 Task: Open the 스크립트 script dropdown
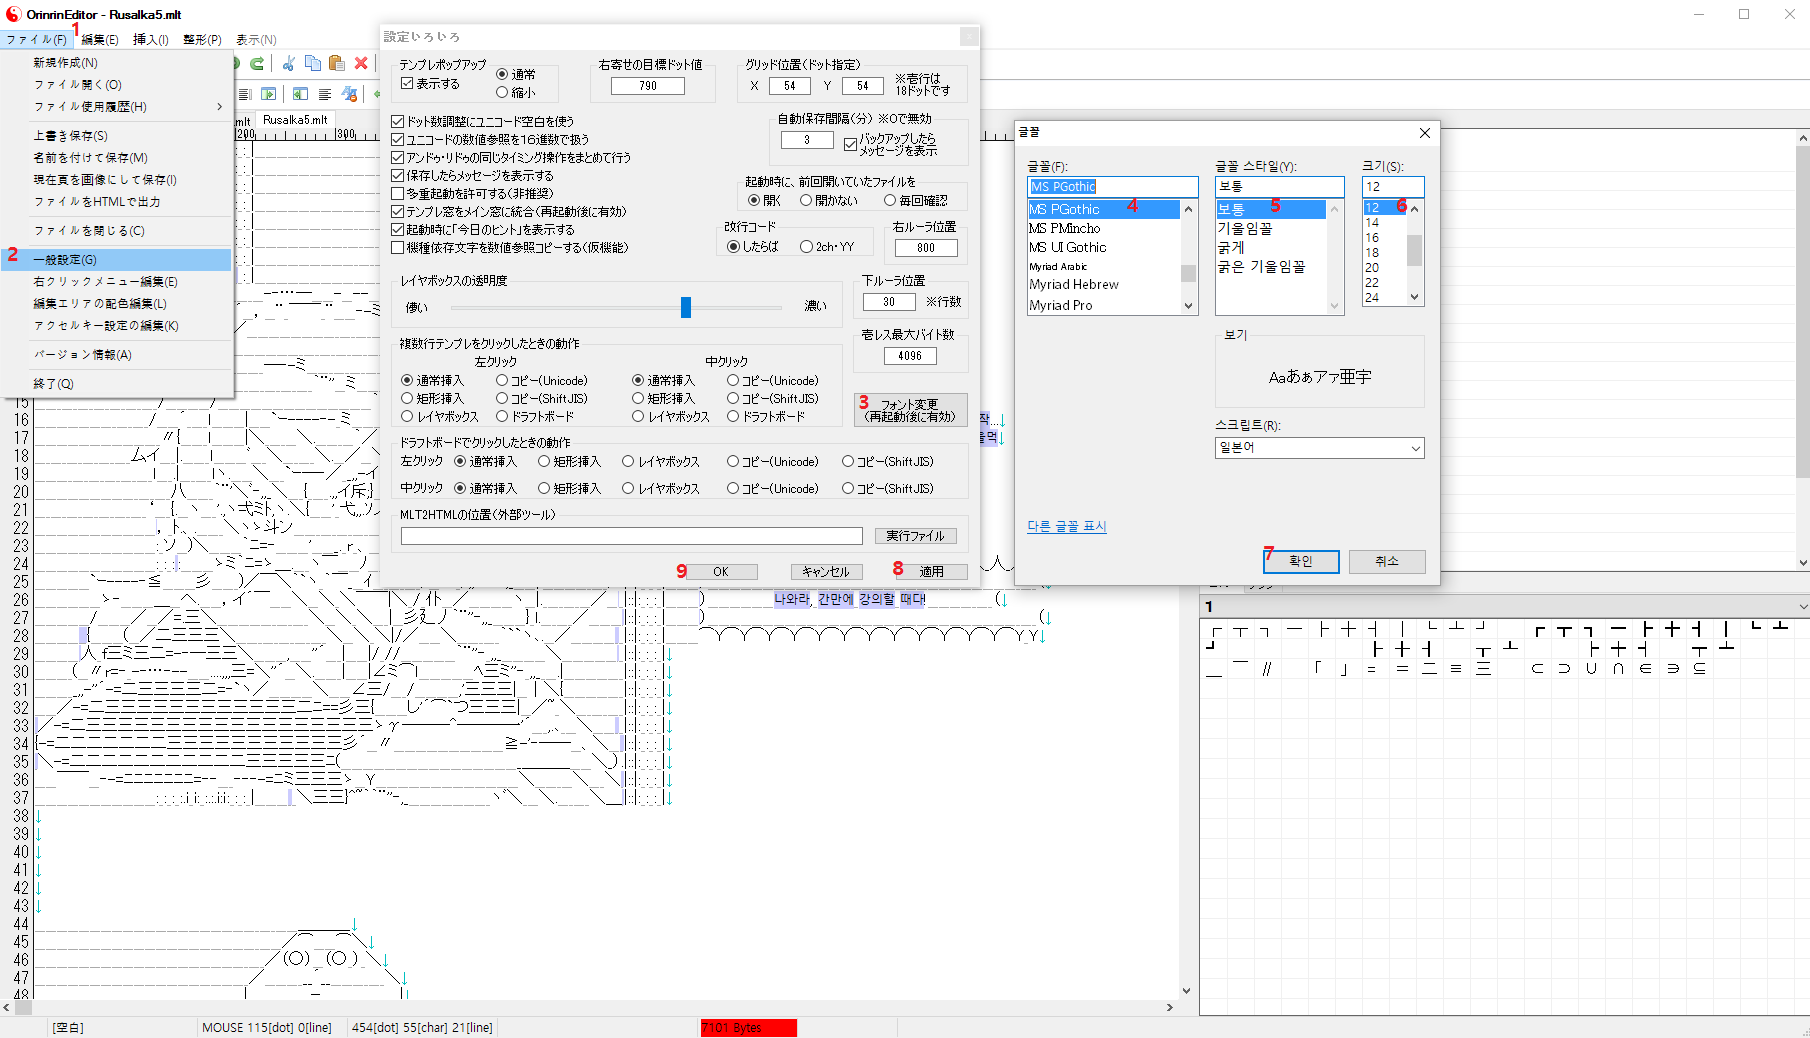[x=1319, y=448]
